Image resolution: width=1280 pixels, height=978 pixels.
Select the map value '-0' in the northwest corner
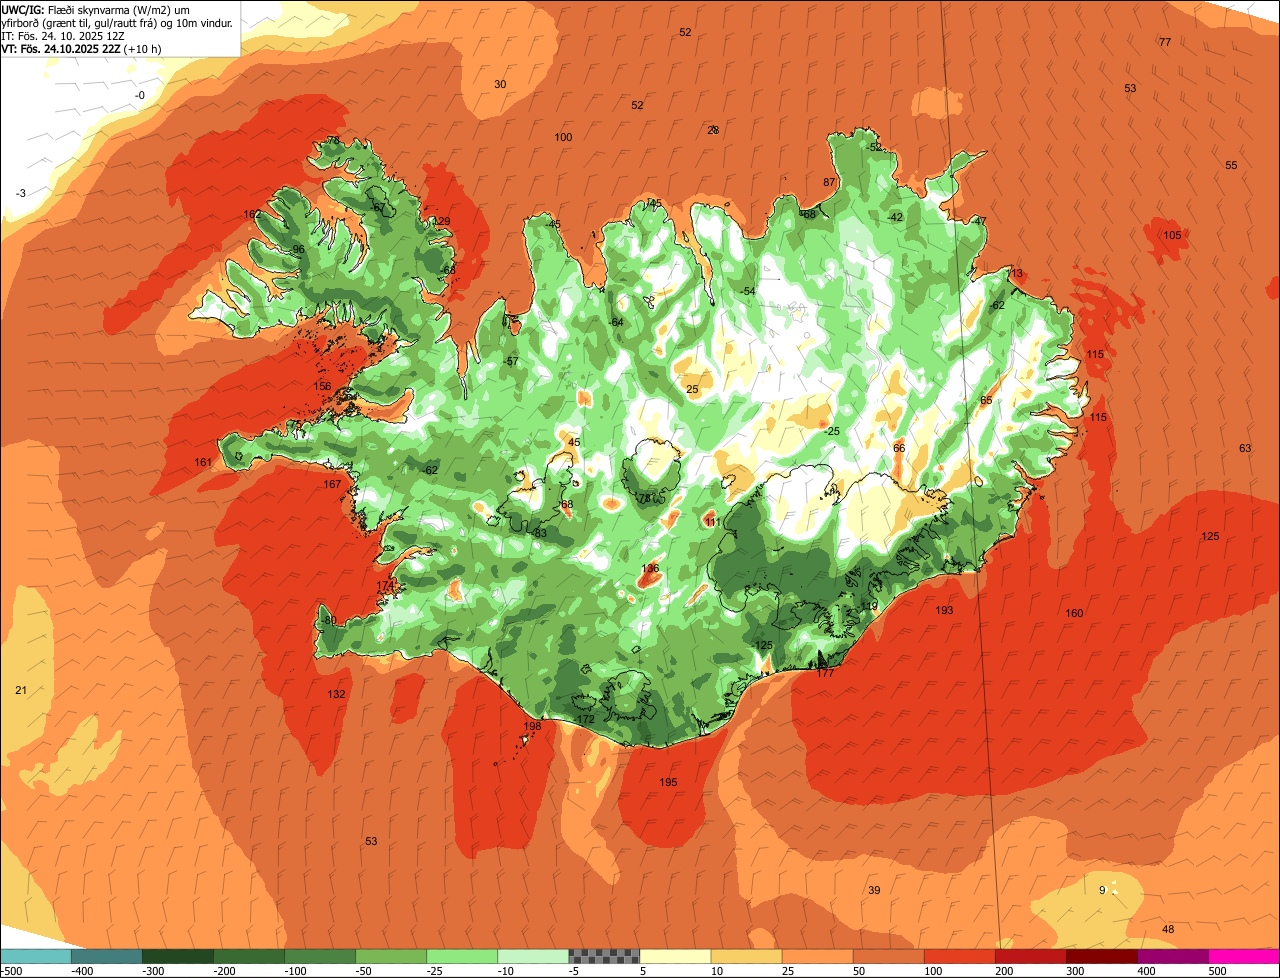tap(140, 95)
